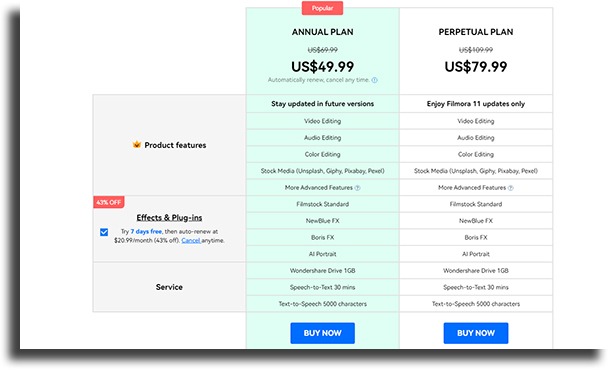Click the Service section label
Viewport: 610px width, 370px height.
pos(169,287)
